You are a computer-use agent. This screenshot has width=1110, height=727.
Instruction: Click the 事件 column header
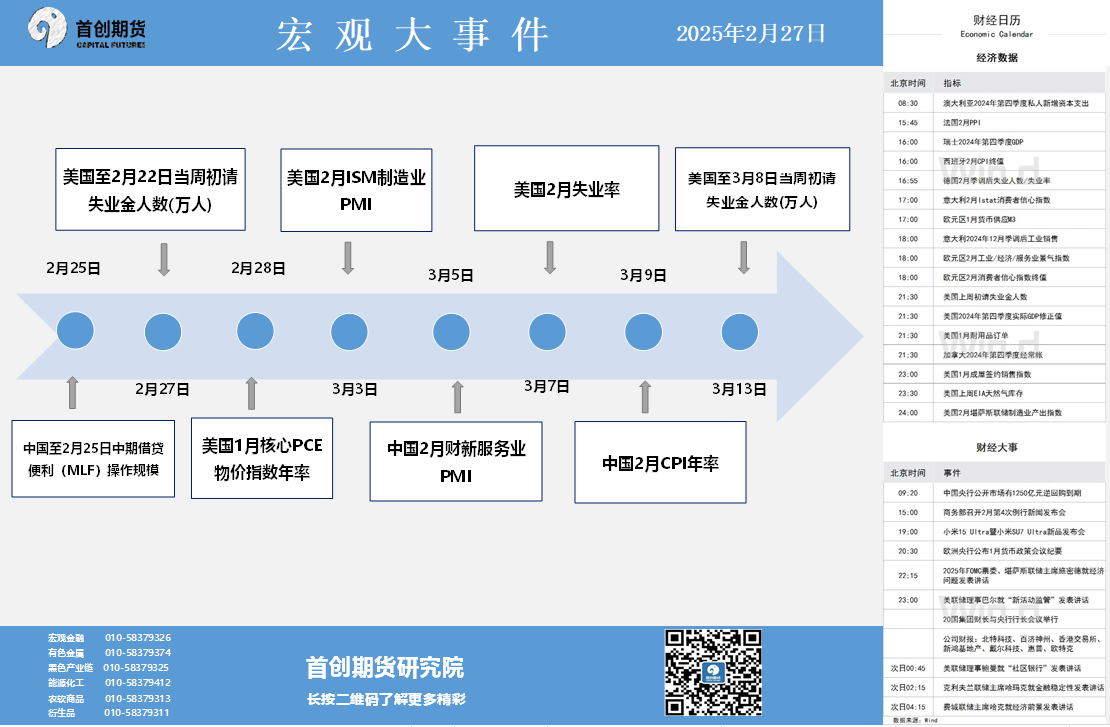tap(952, 473)
